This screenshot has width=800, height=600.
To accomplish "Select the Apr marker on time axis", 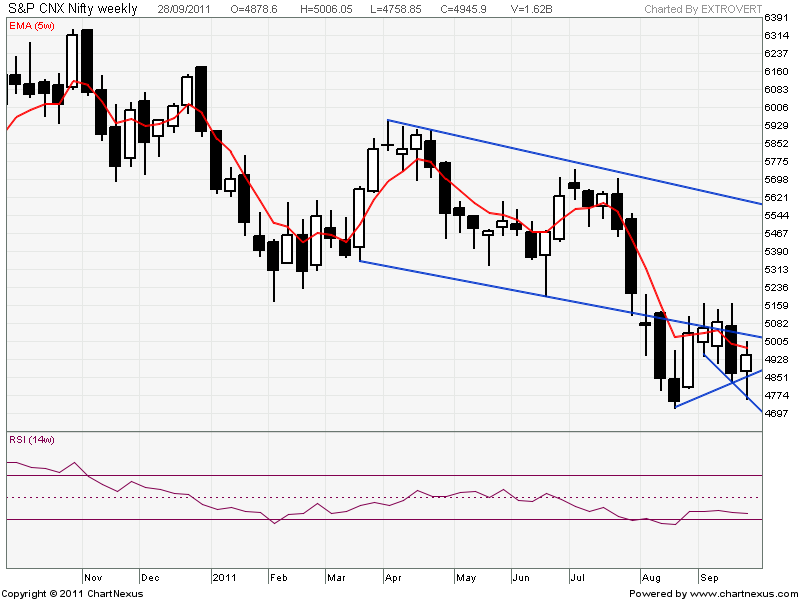I will click(x=396, y=578).
